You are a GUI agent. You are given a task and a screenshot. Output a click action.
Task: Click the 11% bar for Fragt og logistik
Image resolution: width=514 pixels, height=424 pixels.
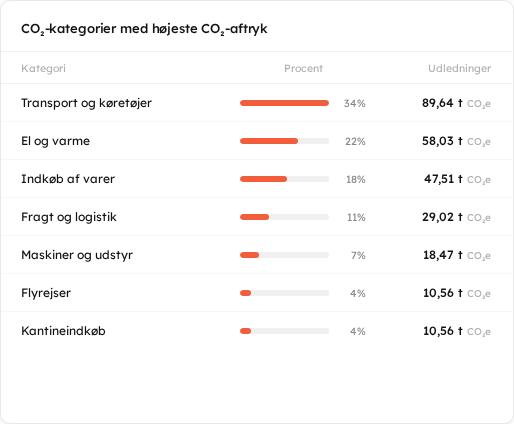click(x=284, y=217)
